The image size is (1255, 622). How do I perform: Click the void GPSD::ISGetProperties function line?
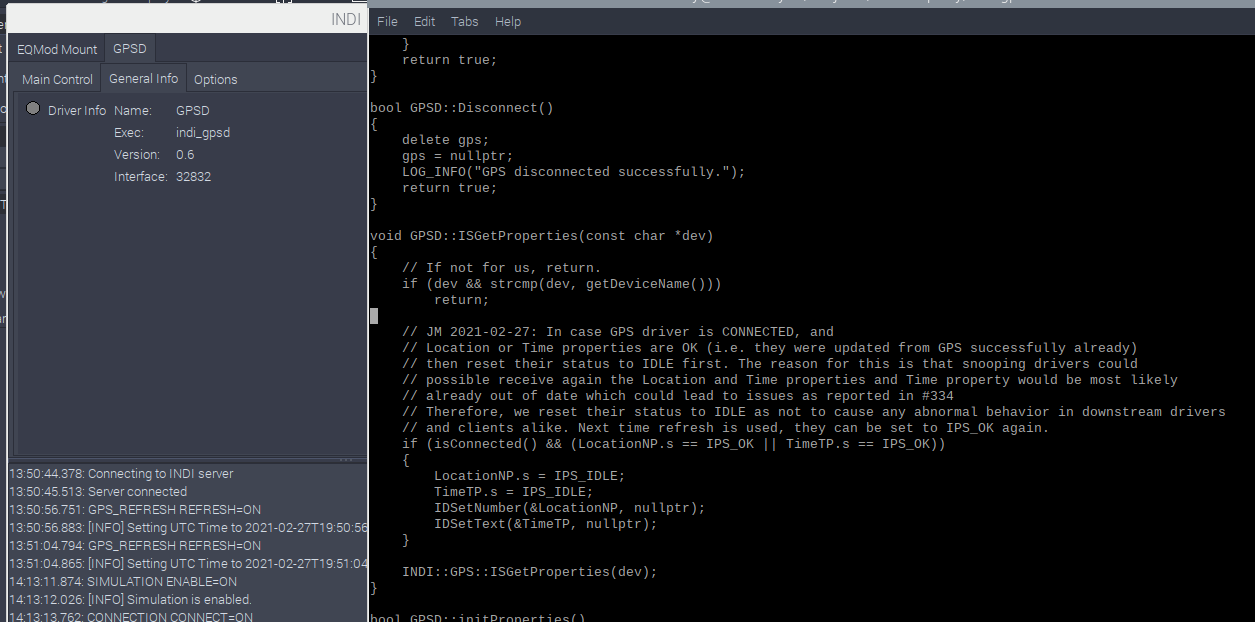coord(542,236)
